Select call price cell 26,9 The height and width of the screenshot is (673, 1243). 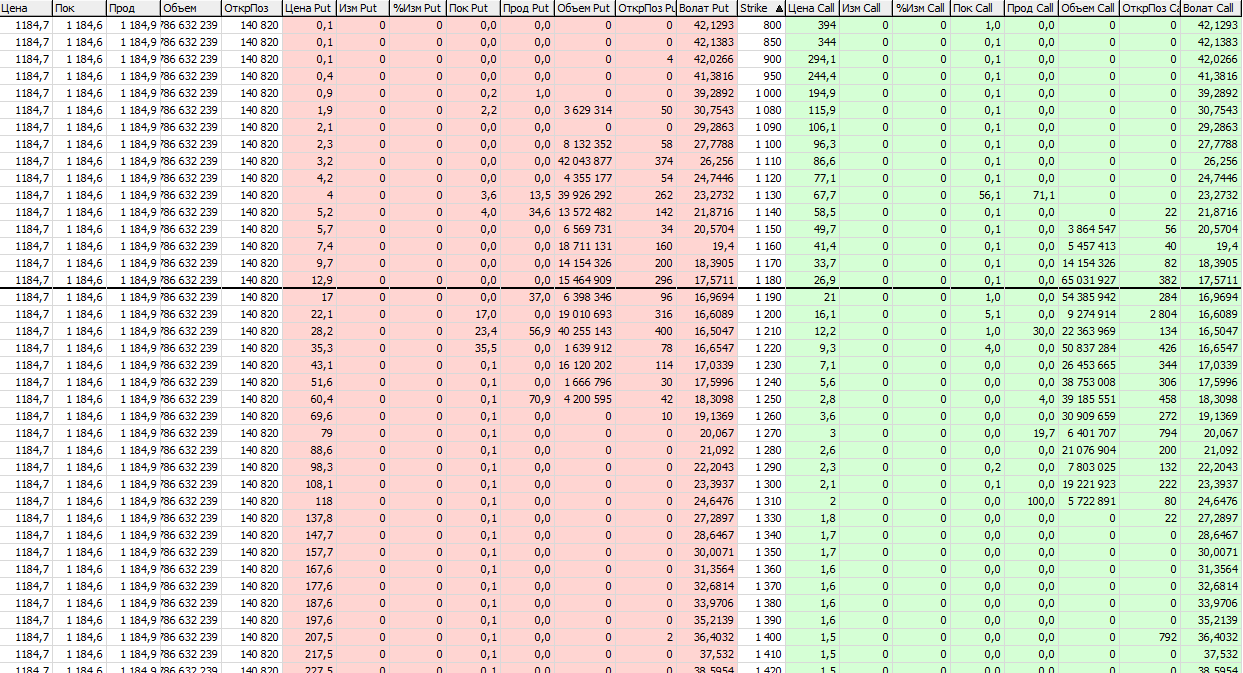(x=812, y=280)
